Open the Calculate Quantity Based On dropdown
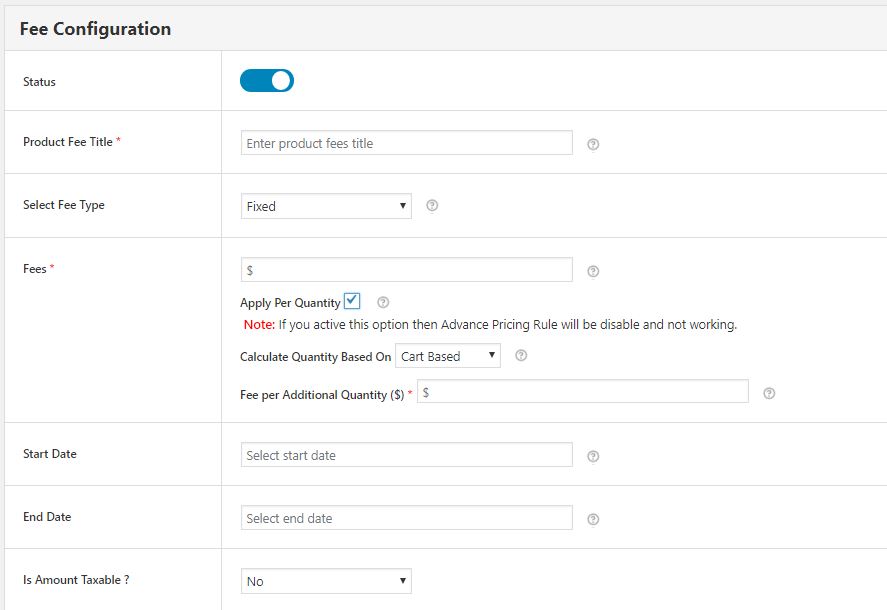The height and width of the screenshot is (610, 887). pos(448,355)
